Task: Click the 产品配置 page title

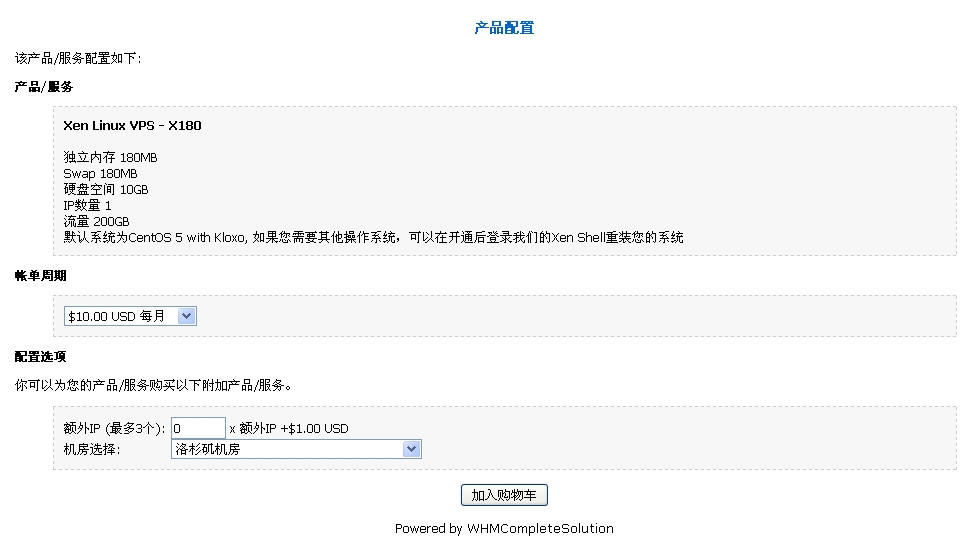Action: coord(504,28)
